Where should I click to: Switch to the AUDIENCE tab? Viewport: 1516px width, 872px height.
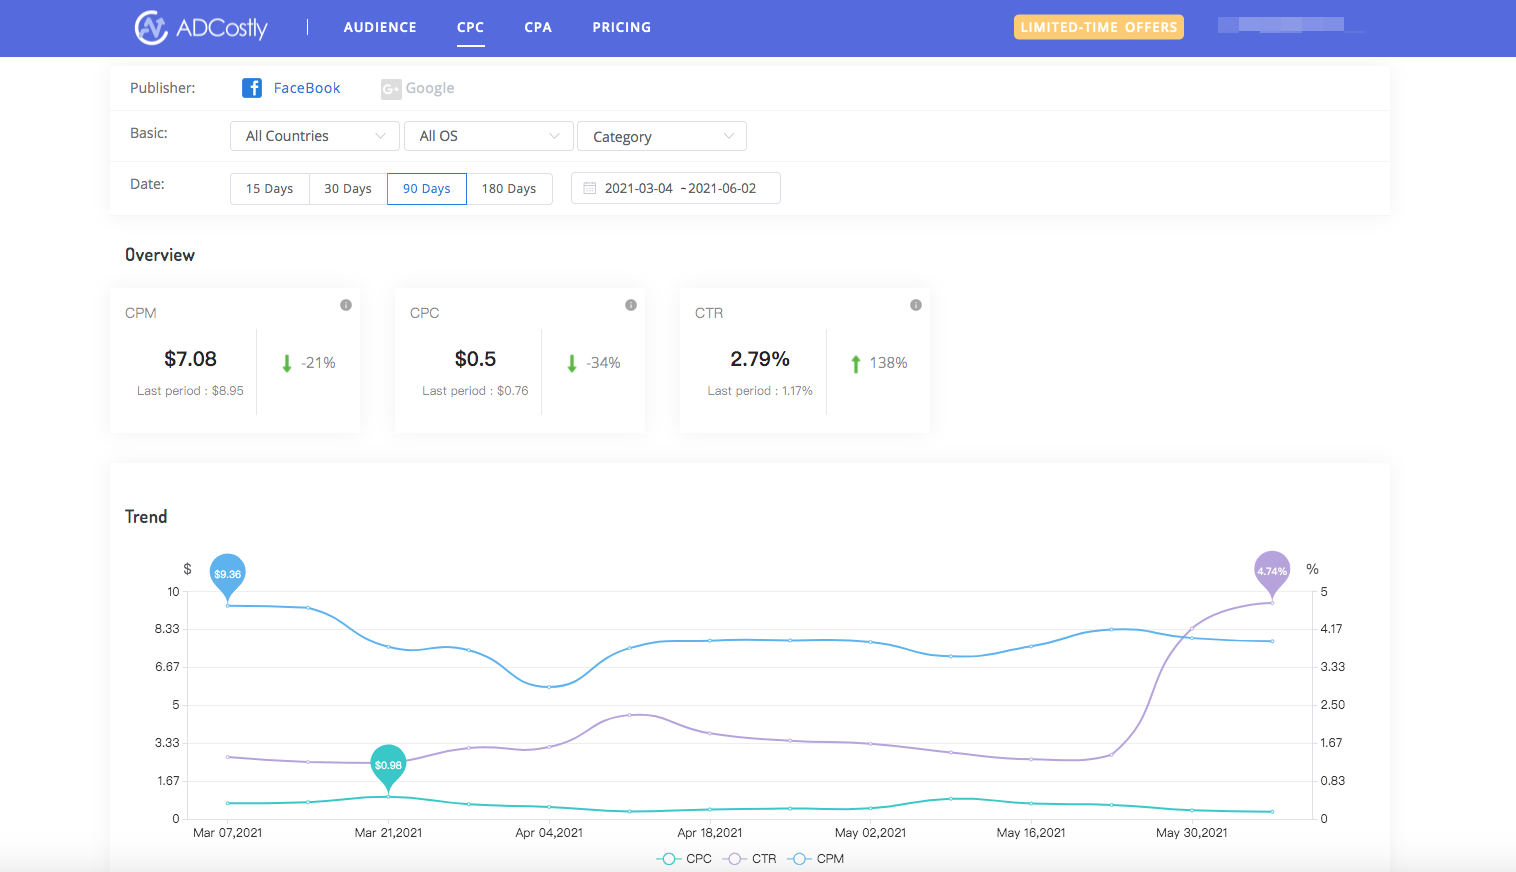coord(380,27)
